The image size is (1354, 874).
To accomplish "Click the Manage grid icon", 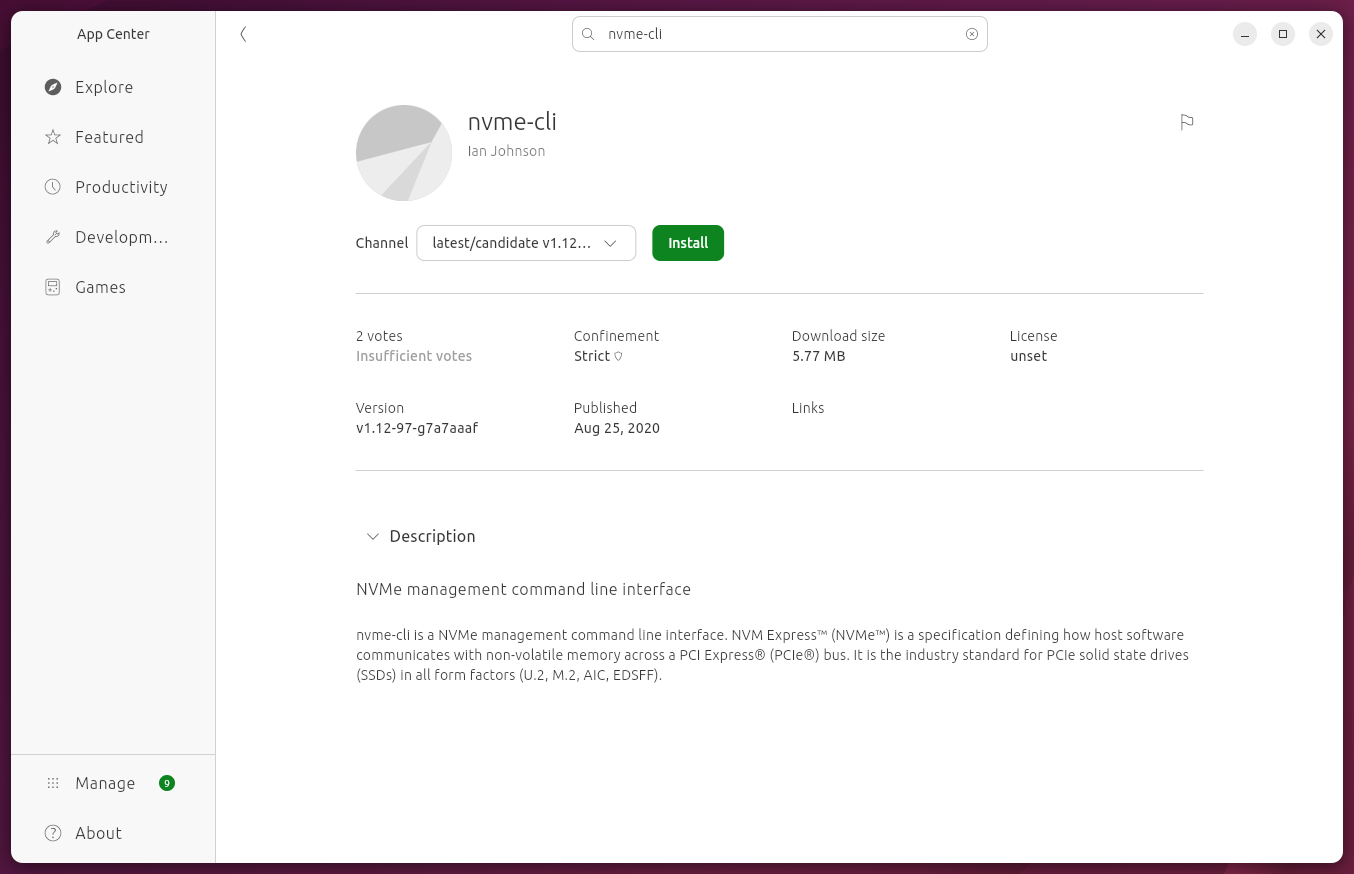I will click(53, 783).
